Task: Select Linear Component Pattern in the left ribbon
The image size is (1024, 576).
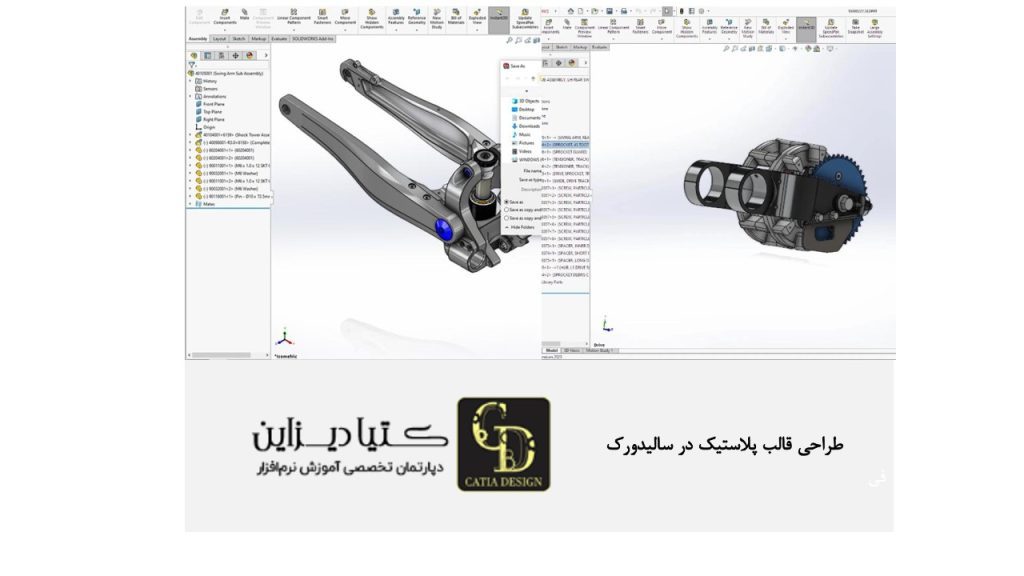Action: [295, 19]
